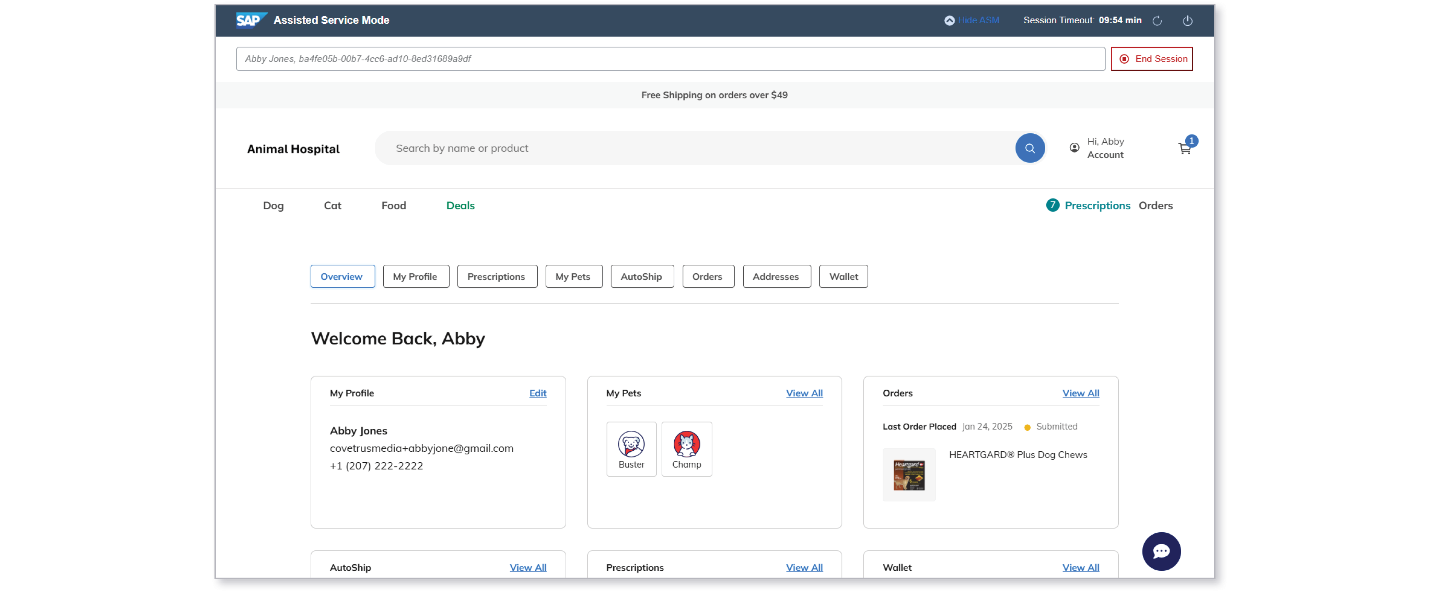This screenshot has height=593, width=1430.
Task: Open the Wallet tab
Action: 843,276
